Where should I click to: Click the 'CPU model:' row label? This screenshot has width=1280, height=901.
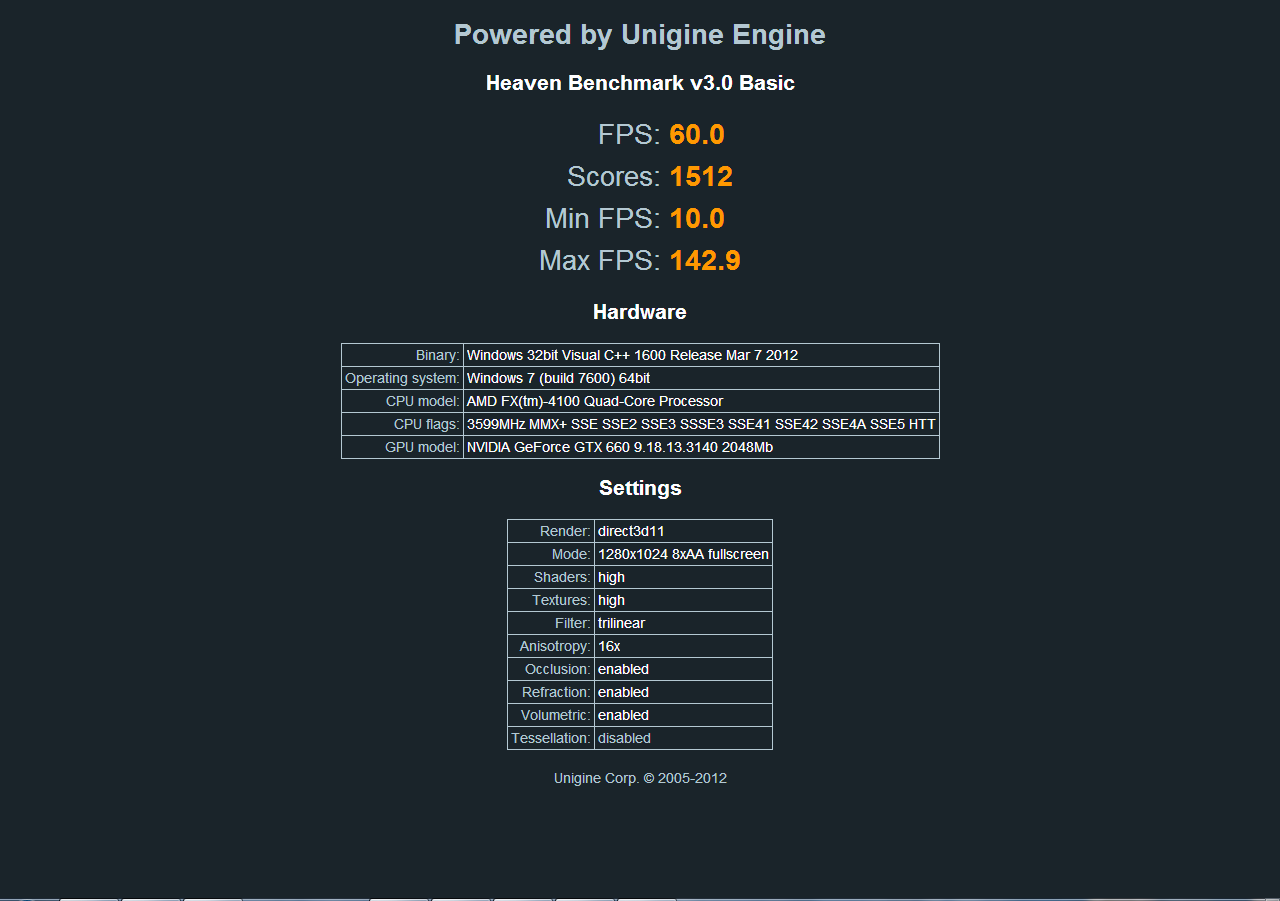click(x=423, y=401)
